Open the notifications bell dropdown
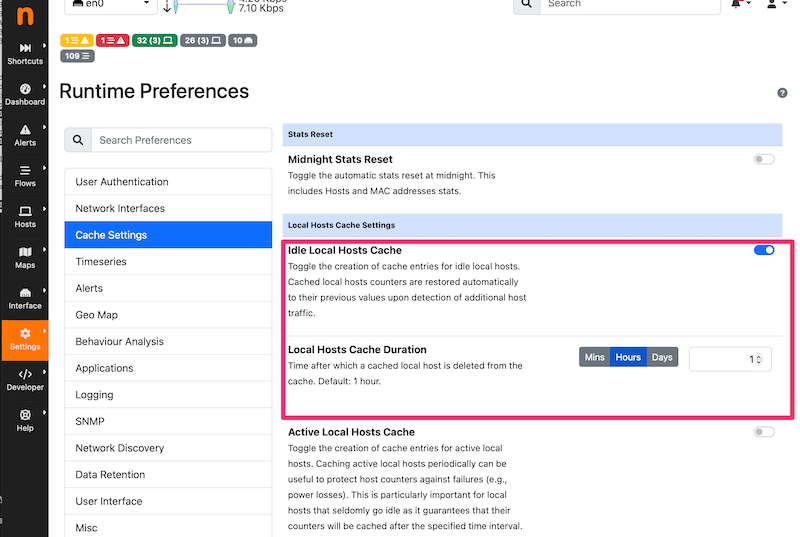This screenshot has height=537, width=800. pyautogui.click(x=740, y=5)
